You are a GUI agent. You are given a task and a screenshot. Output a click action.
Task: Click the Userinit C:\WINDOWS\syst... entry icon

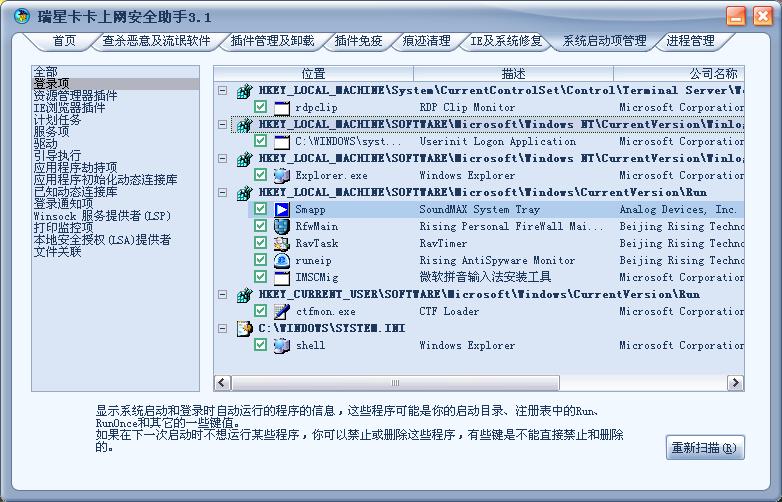click(x=282, y=142)
